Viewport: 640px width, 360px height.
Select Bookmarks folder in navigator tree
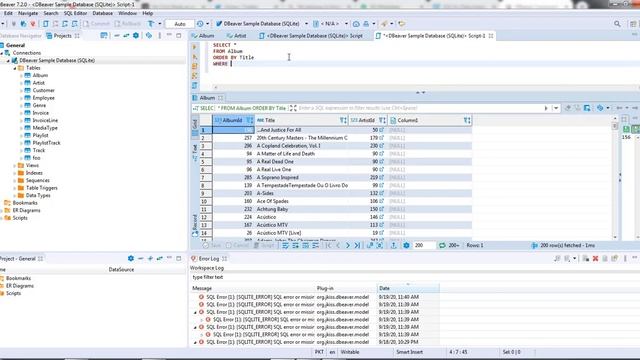tap(25, 203)
